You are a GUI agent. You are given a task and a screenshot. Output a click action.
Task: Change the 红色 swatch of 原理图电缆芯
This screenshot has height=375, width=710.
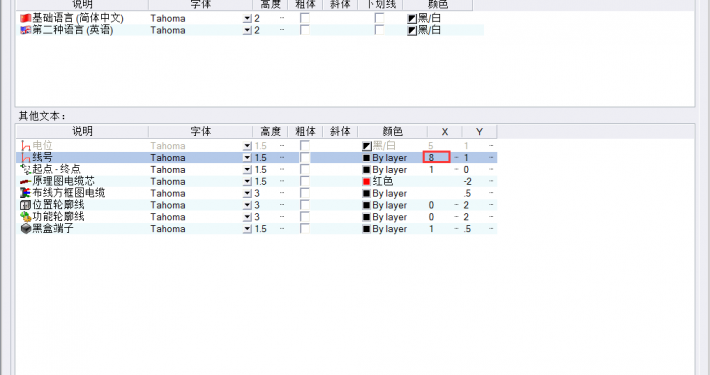tap(367, 182)
